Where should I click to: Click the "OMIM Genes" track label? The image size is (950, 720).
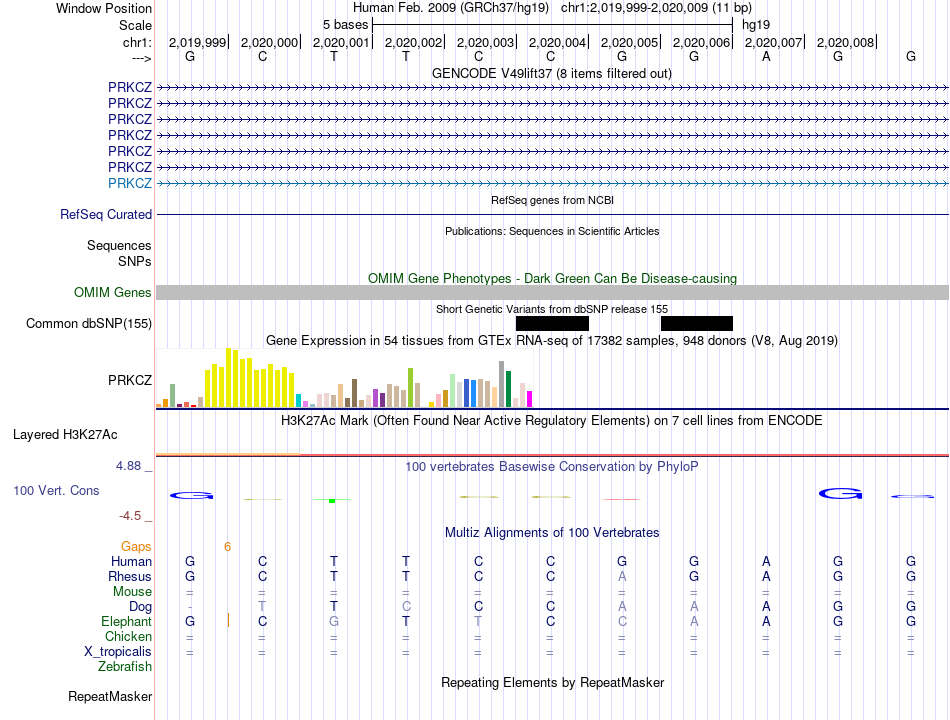click(x=112, y=292)
